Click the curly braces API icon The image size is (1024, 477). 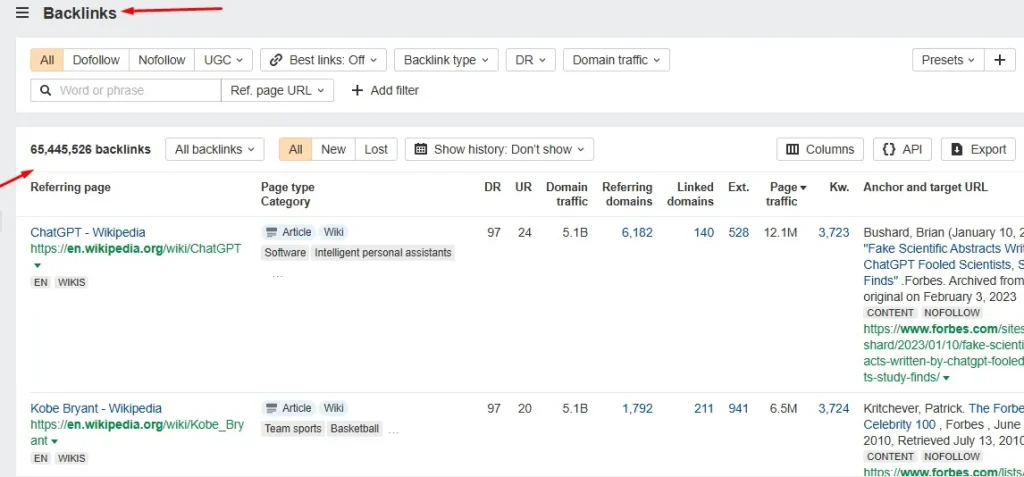888,149
